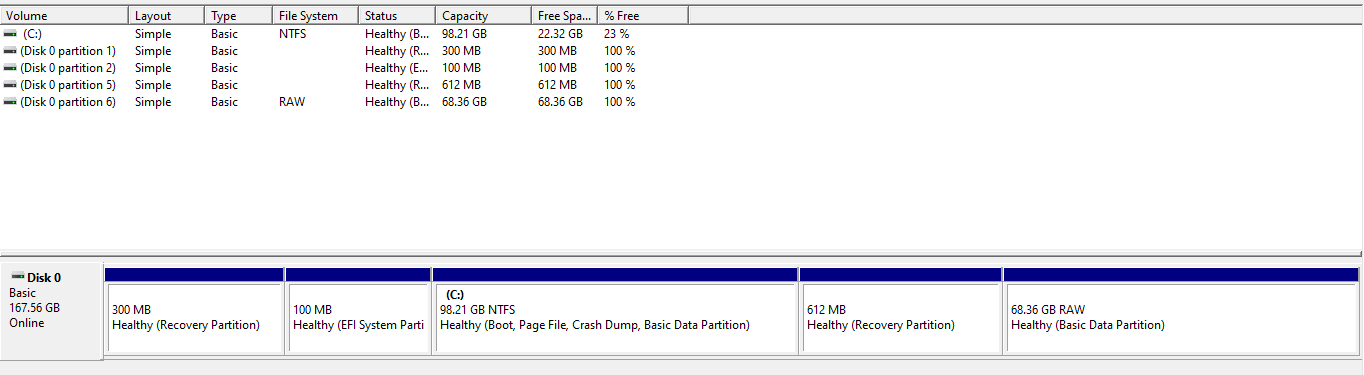Click the 22.32 GB free space cell

click(x=560, y=34)
